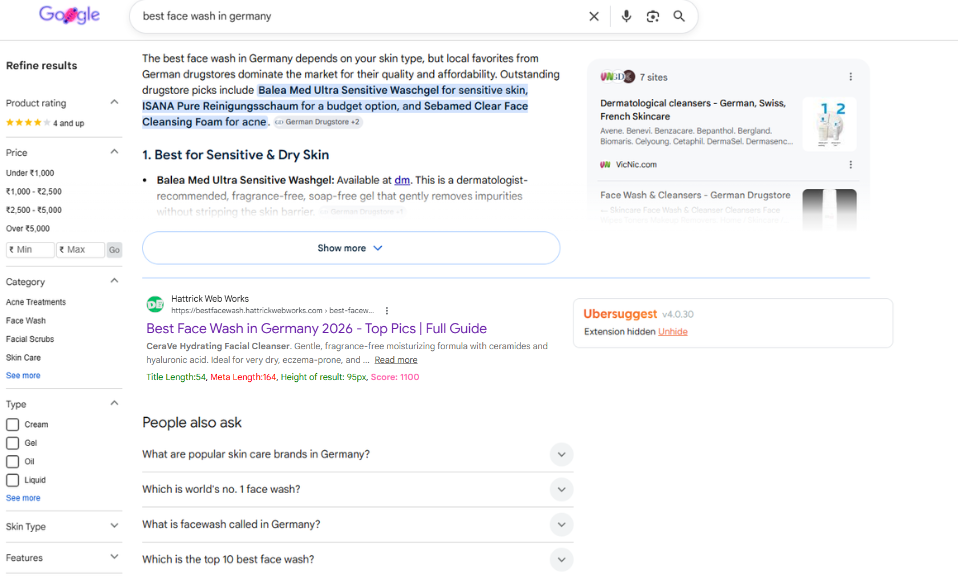
Task: Click the Max price input field
Action: point(81,250)
